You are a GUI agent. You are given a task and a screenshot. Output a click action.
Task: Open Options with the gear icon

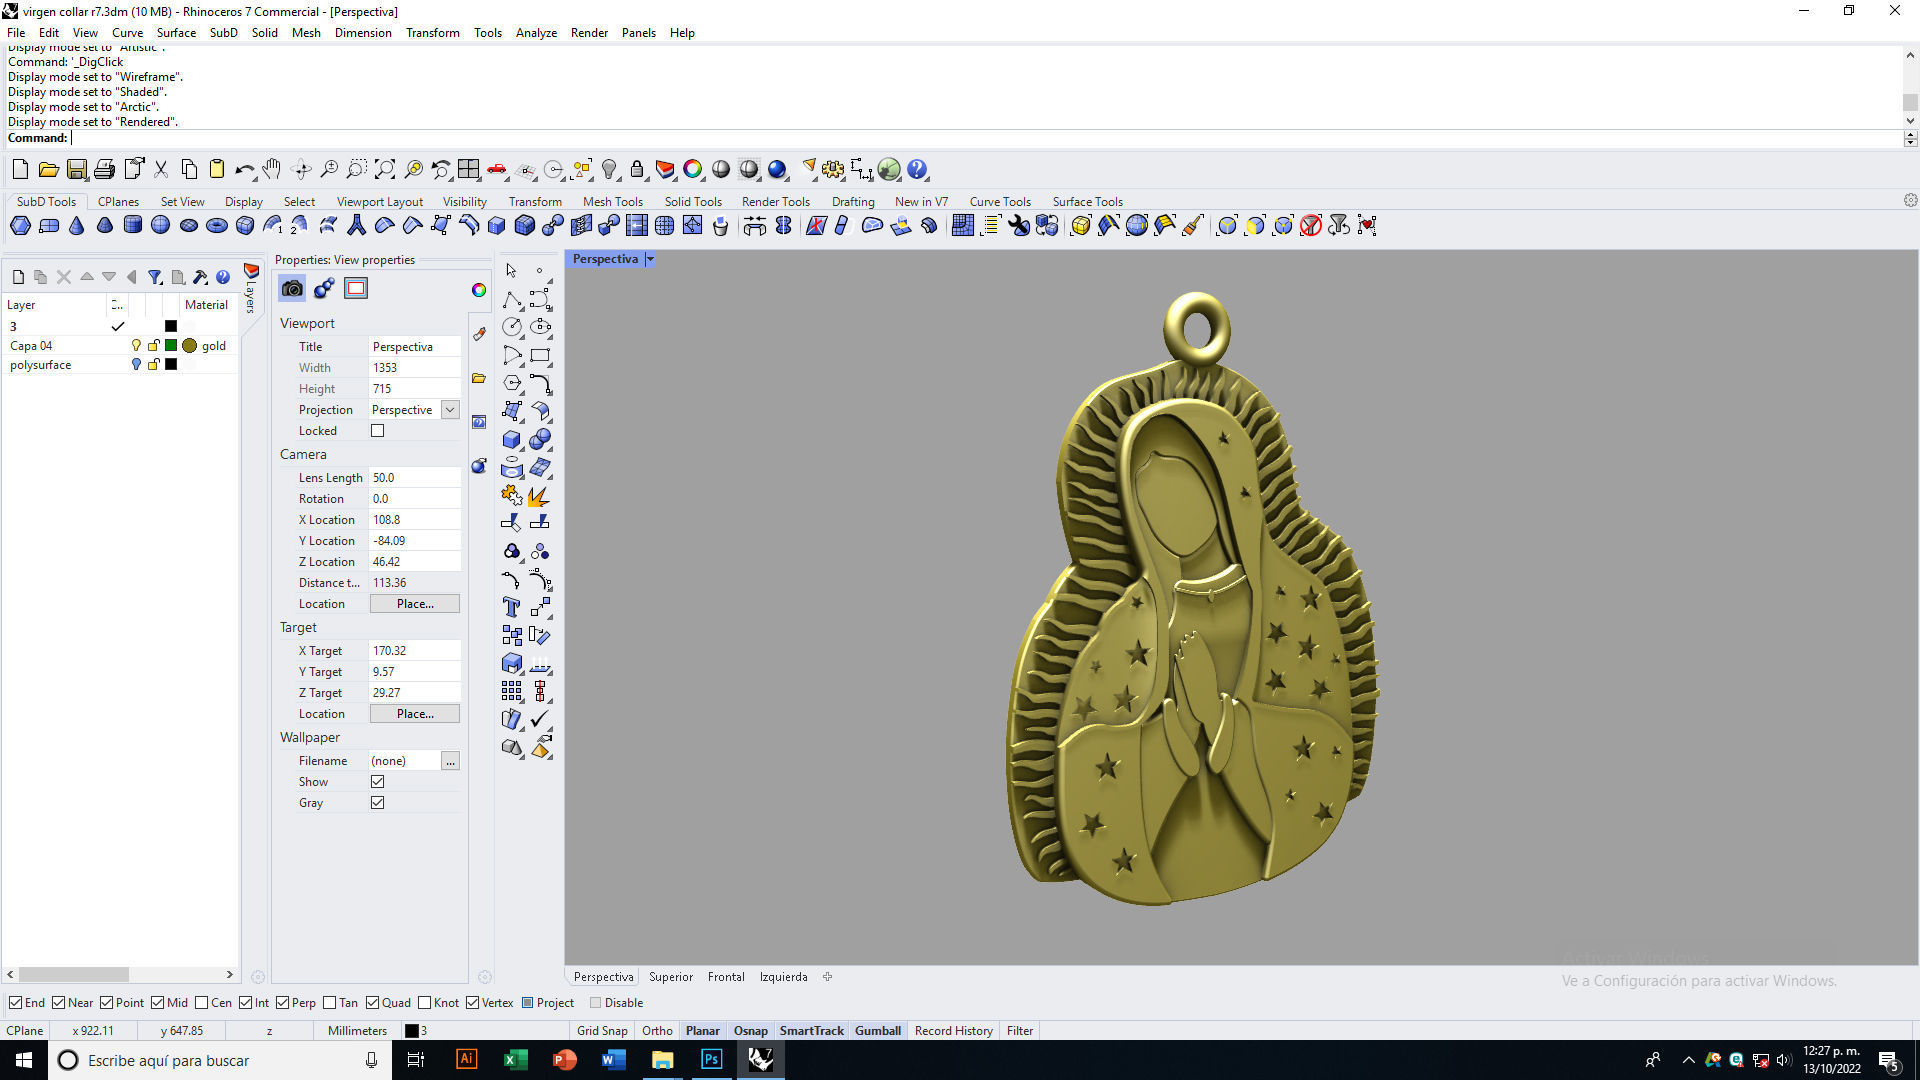(x=833, y=170)
